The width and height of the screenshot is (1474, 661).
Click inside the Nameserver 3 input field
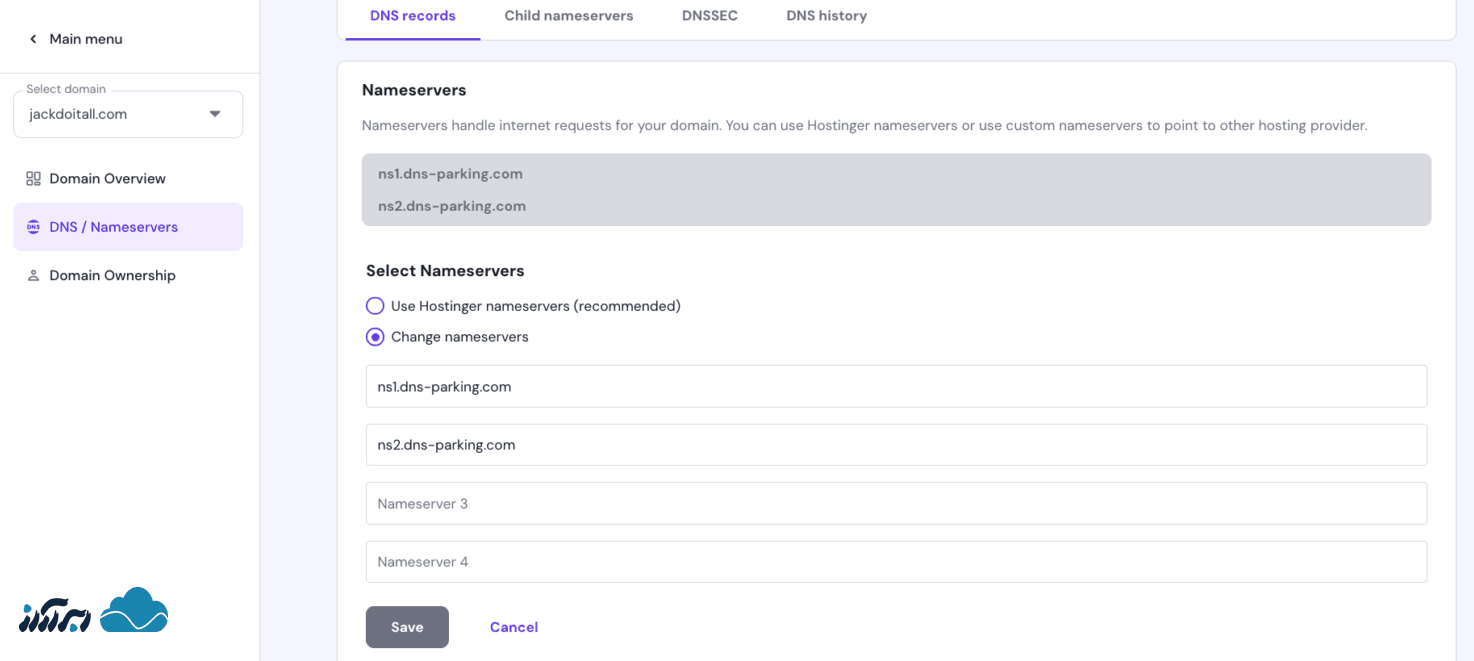coord(896,503)
